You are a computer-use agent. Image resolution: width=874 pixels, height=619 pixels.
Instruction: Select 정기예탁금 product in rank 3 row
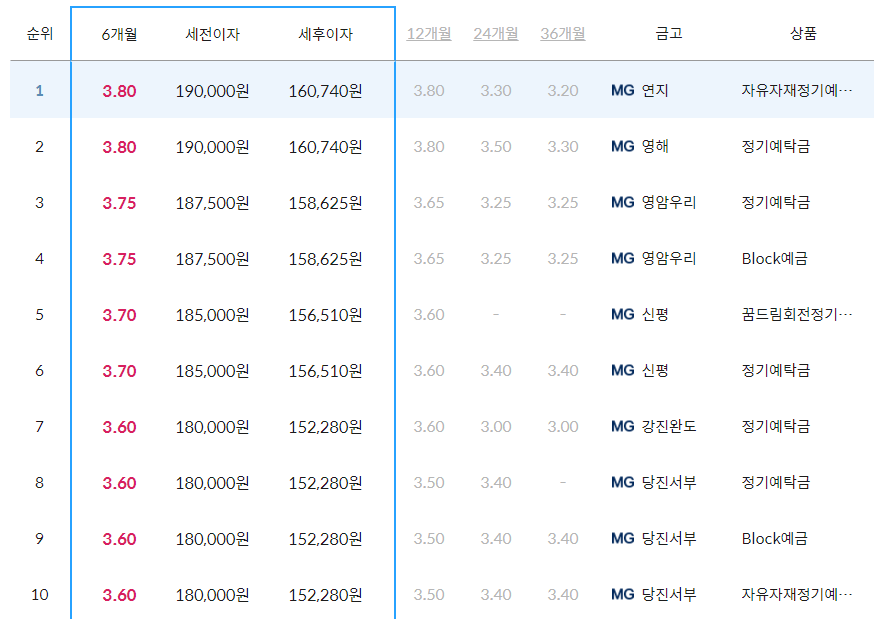pos(775,202)
